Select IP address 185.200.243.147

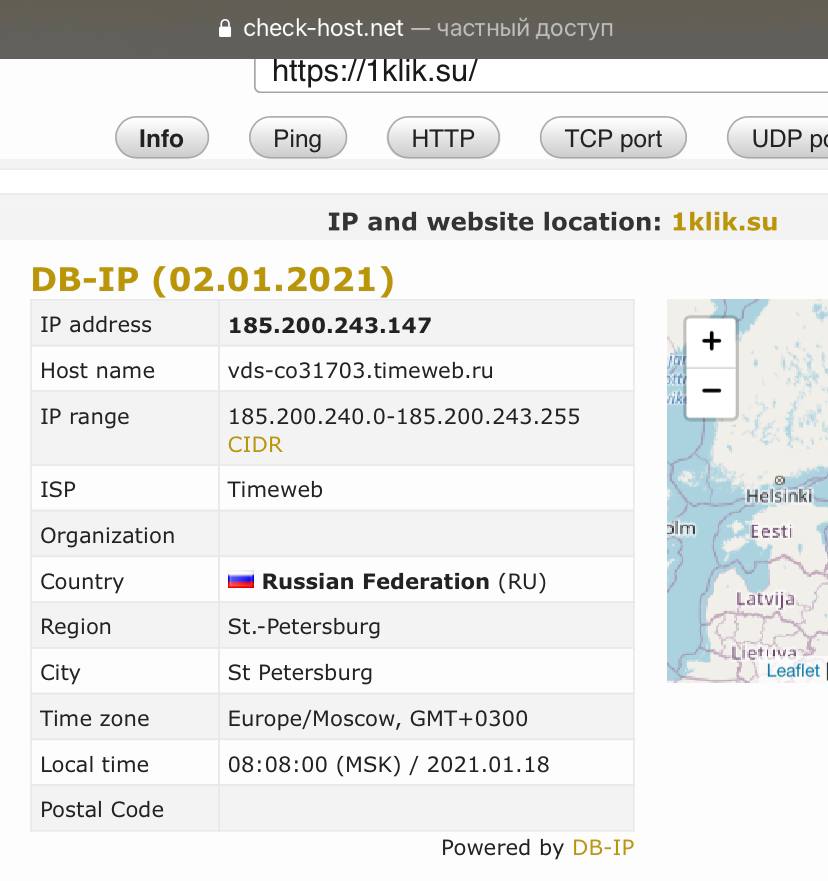330,325
